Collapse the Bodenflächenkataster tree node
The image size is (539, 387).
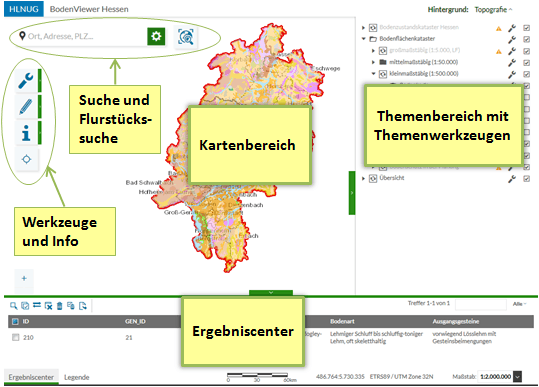(x=363, y=39)
